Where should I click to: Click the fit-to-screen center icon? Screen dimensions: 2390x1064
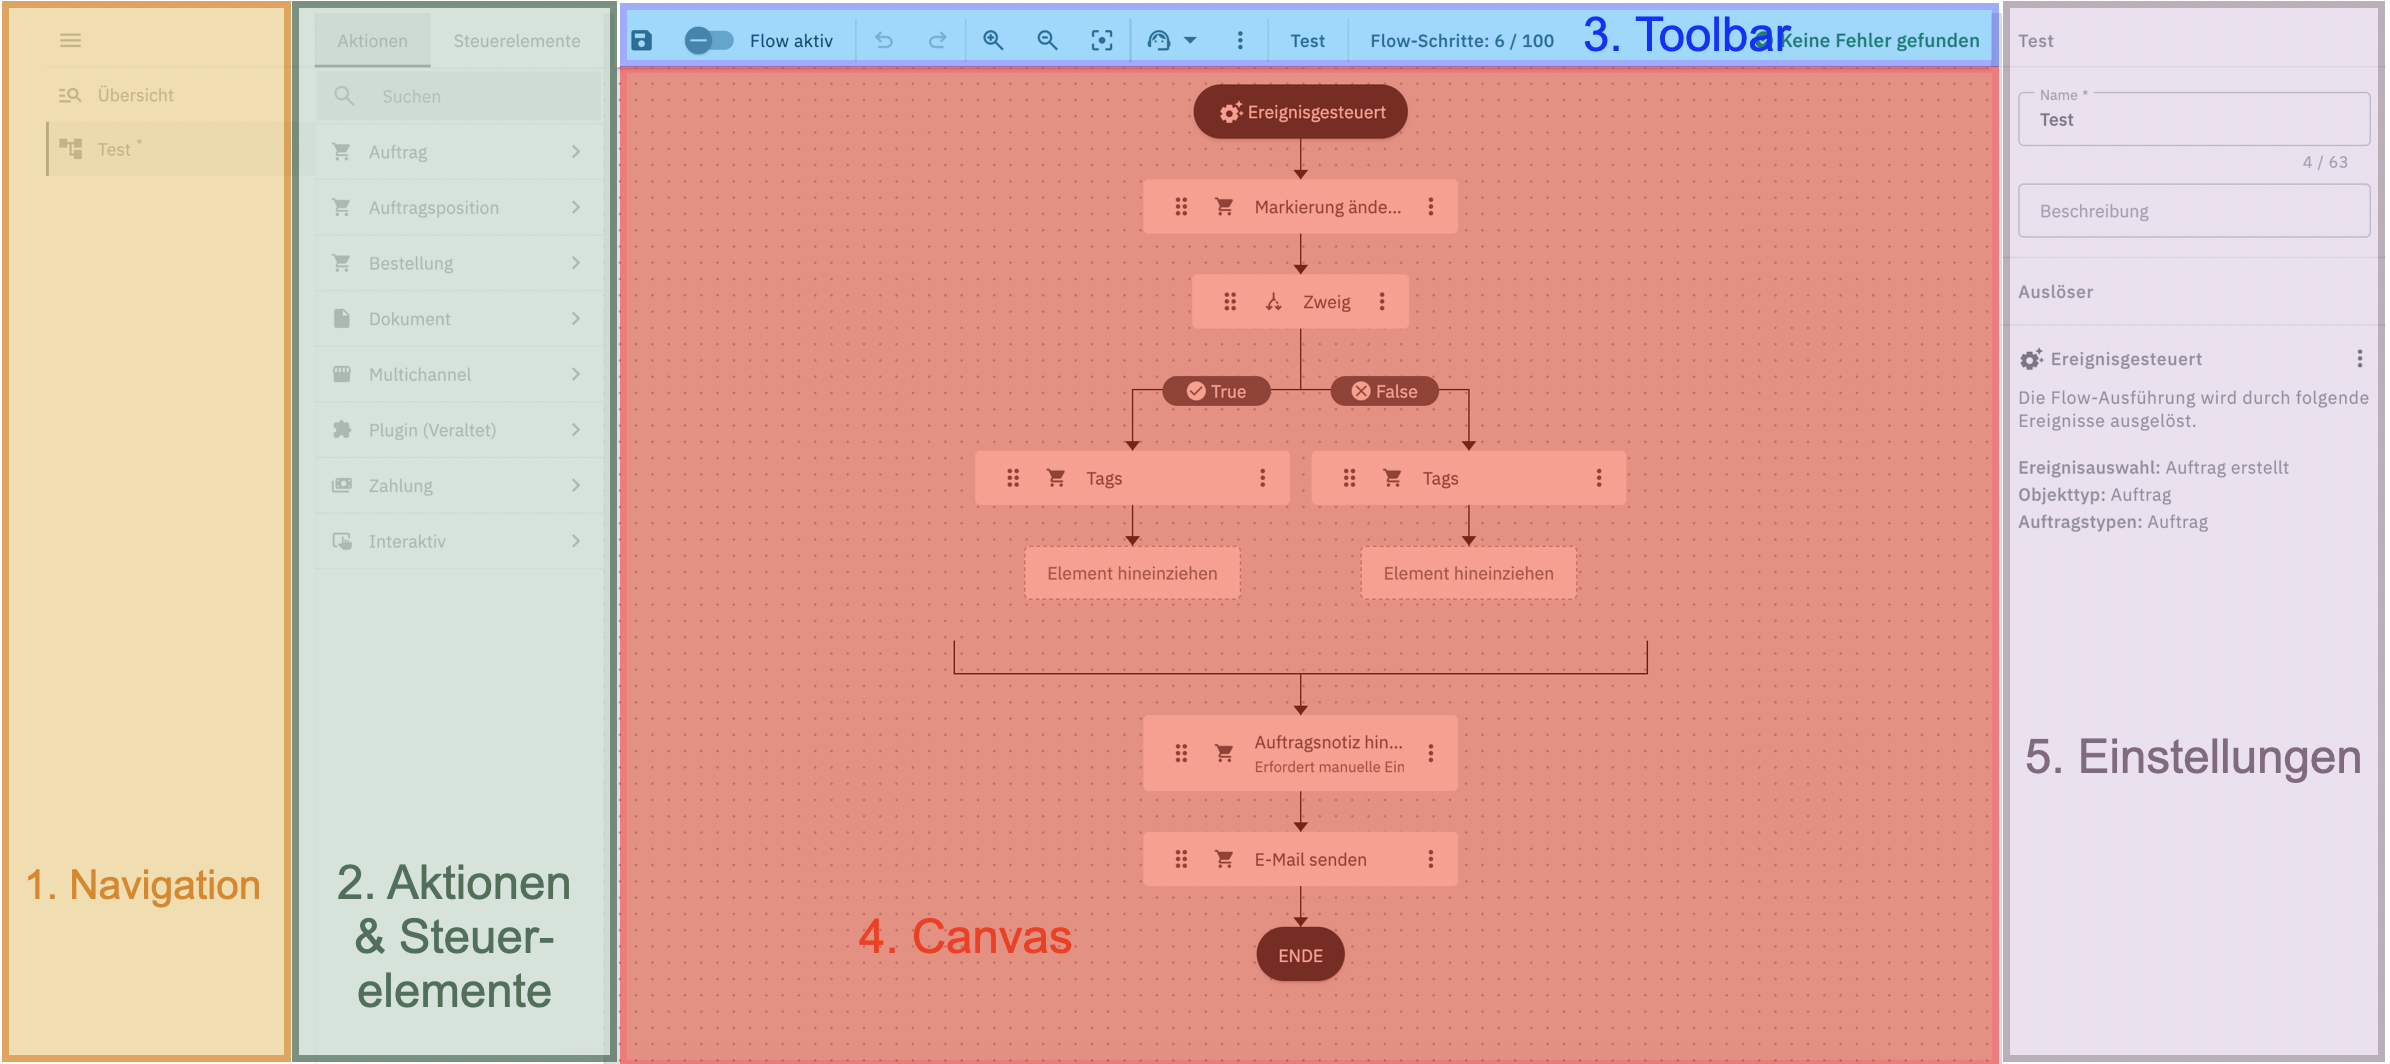1102,40
